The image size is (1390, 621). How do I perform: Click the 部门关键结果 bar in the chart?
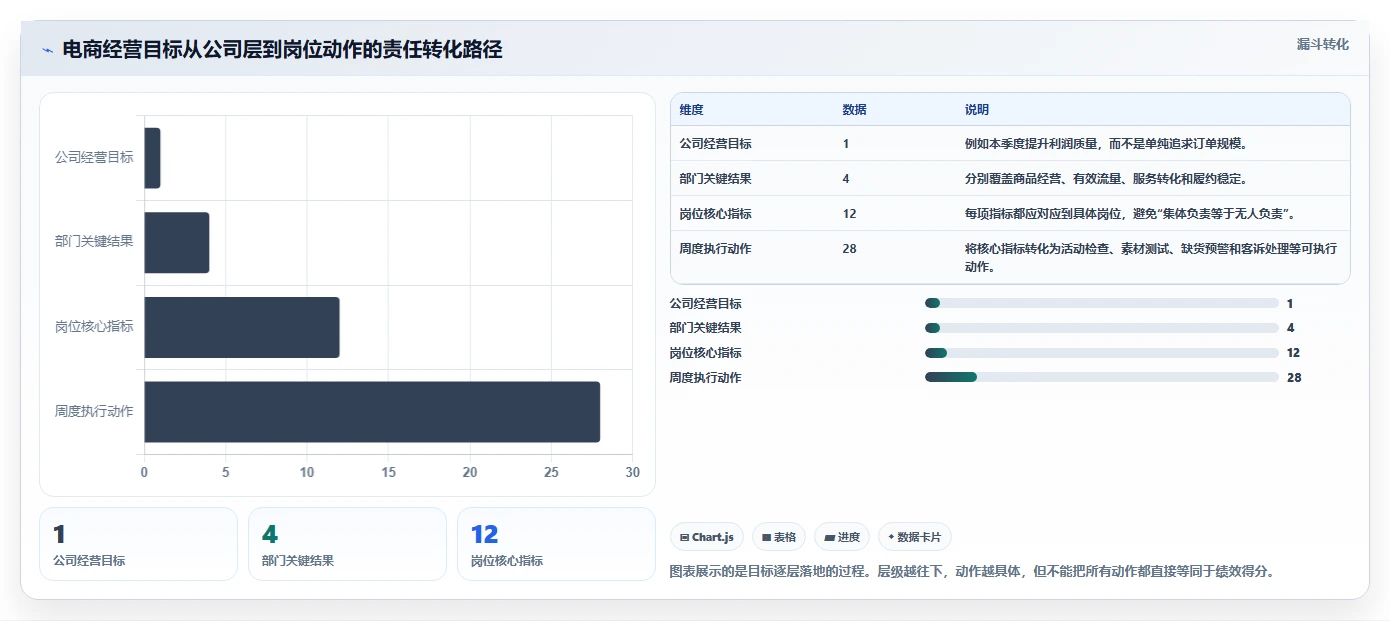(177, 242)
